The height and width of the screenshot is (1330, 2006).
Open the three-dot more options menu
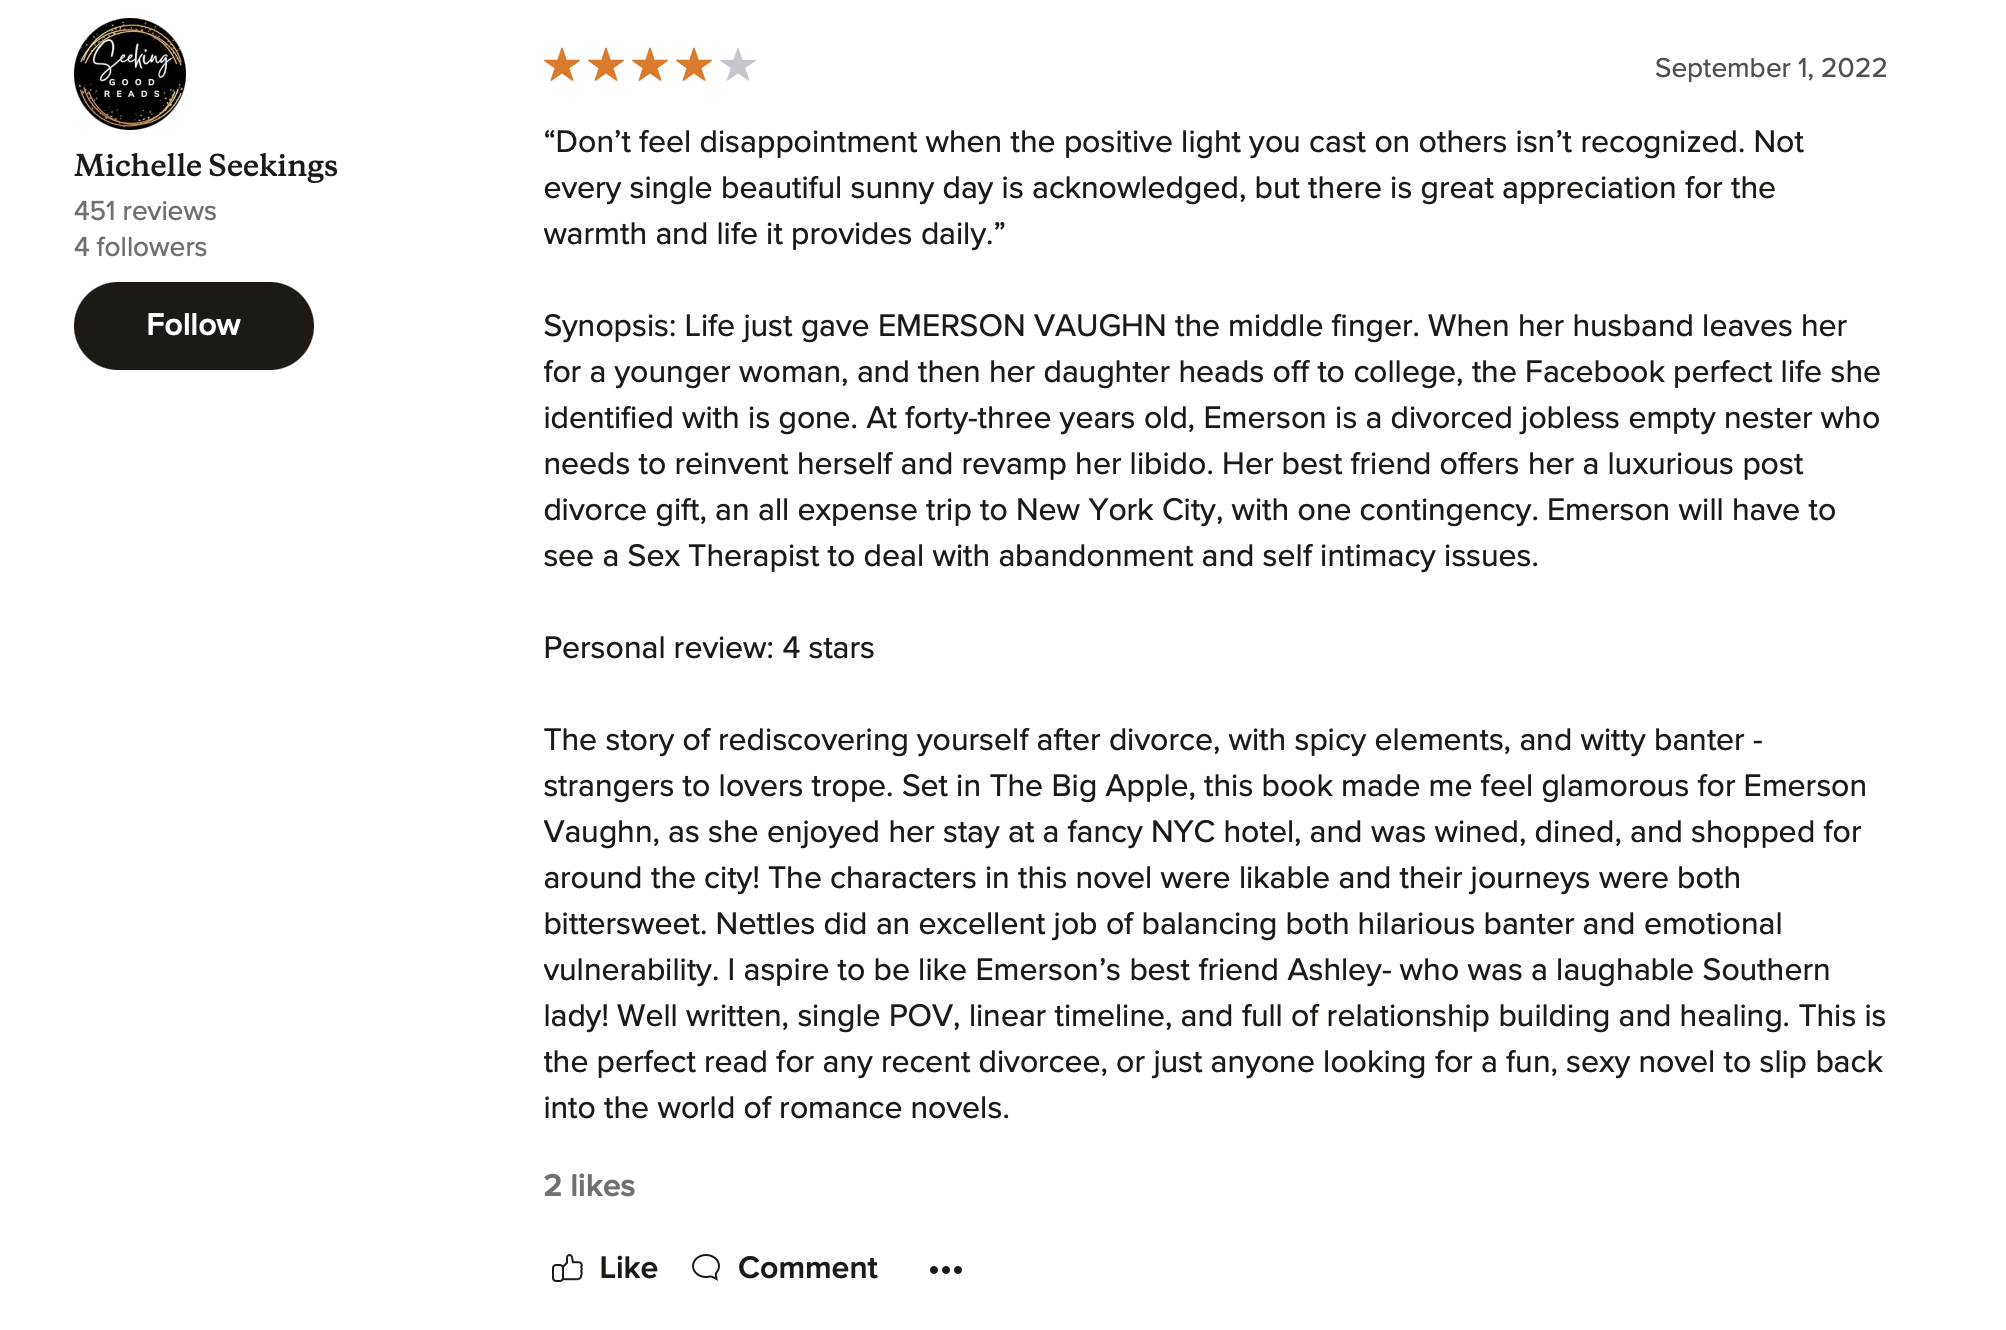point(945,1270)
